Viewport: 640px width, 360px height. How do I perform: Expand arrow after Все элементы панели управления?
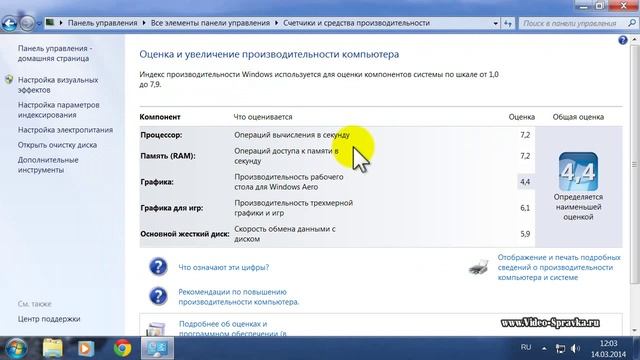(276, 23)
